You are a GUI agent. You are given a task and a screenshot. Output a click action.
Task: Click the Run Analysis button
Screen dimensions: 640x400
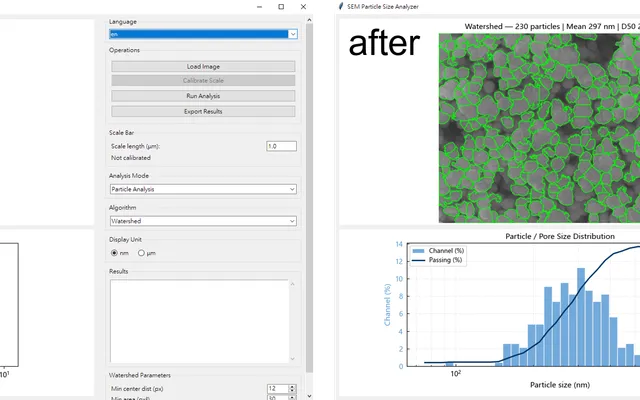203,96
